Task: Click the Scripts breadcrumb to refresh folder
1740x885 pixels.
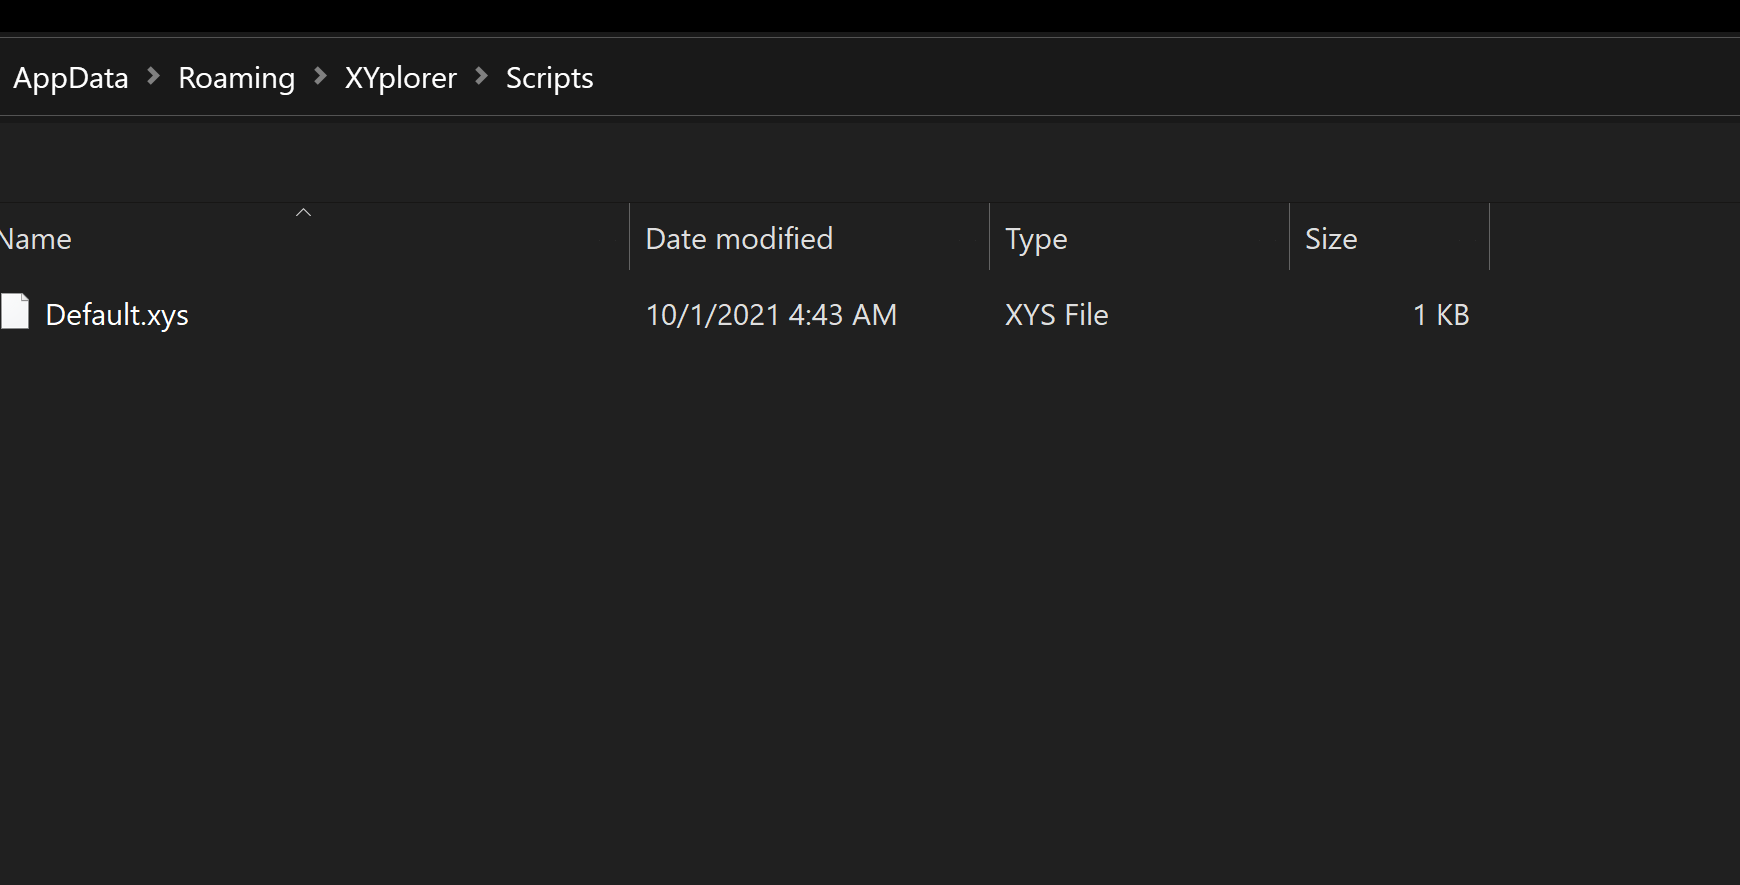Action: tap(549, 77)
